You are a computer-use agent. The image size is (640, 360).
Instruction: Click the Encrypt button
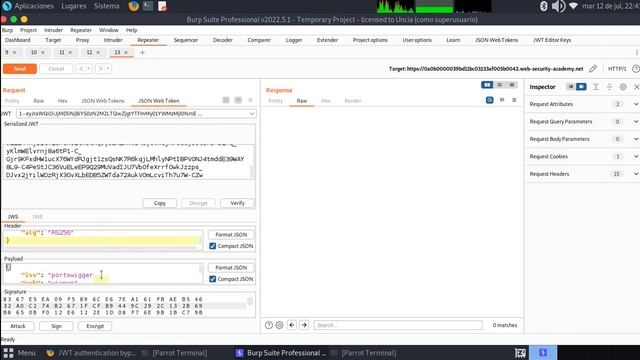click(95, 326)
